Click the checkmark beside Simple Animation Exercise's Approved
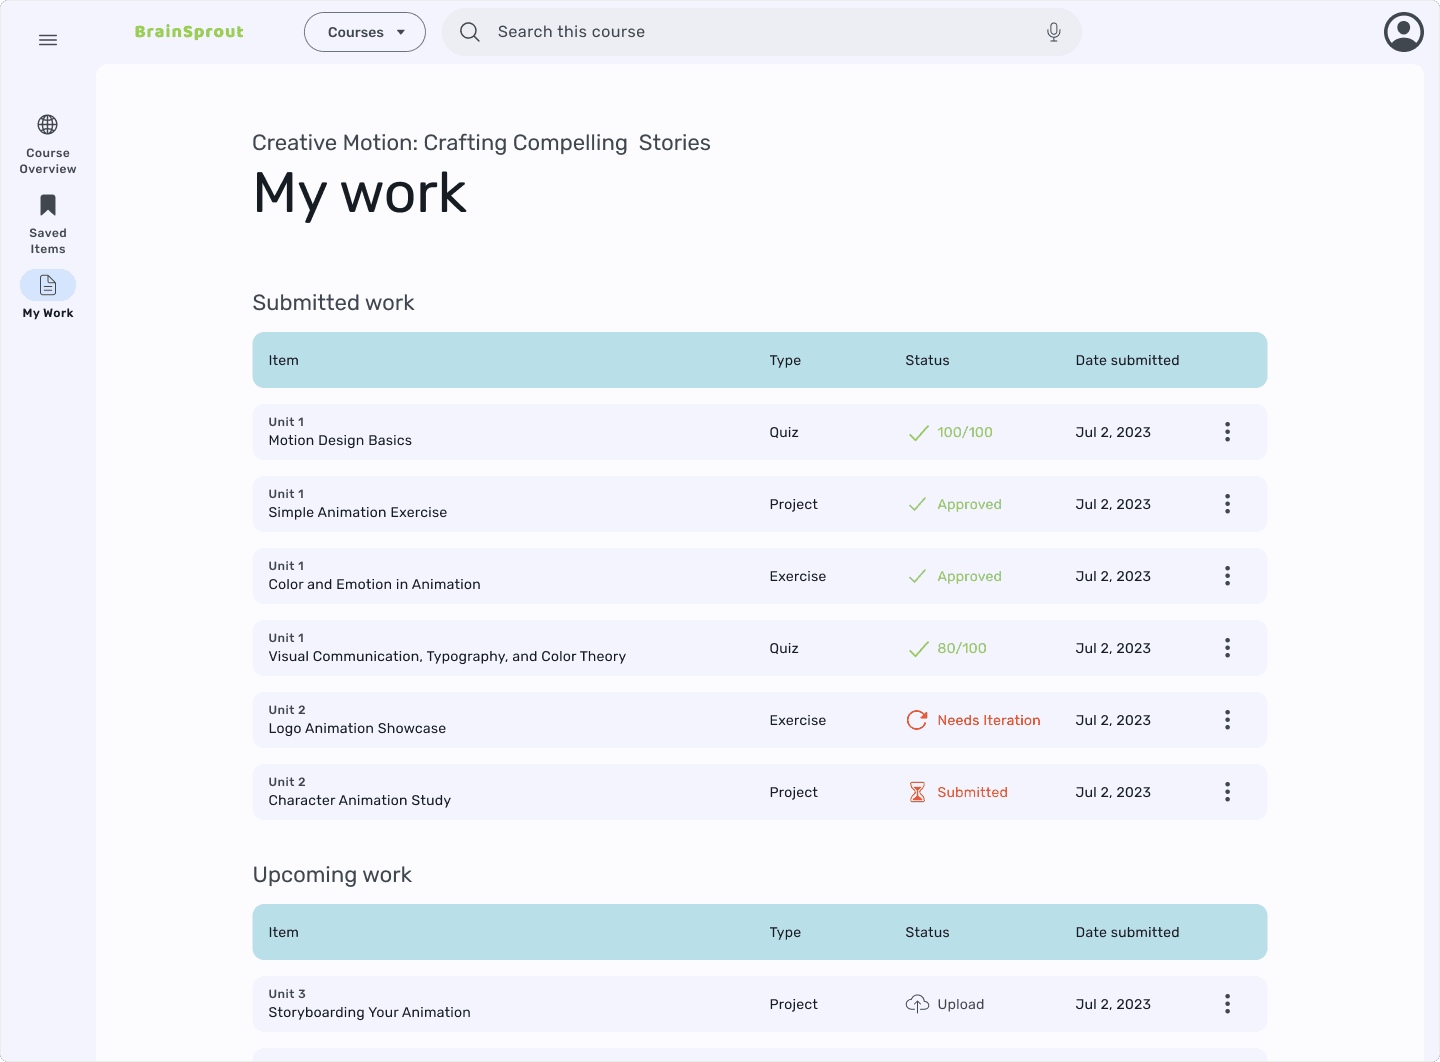 [x=917, y=504]
